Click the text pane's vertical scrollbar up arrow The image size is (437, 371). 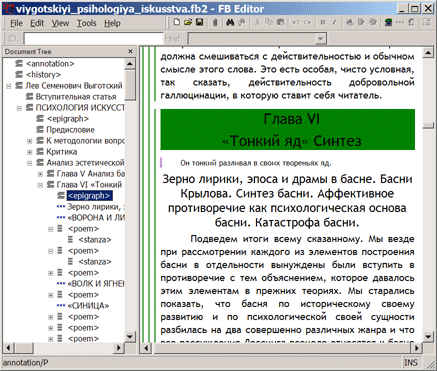(428, 52)
